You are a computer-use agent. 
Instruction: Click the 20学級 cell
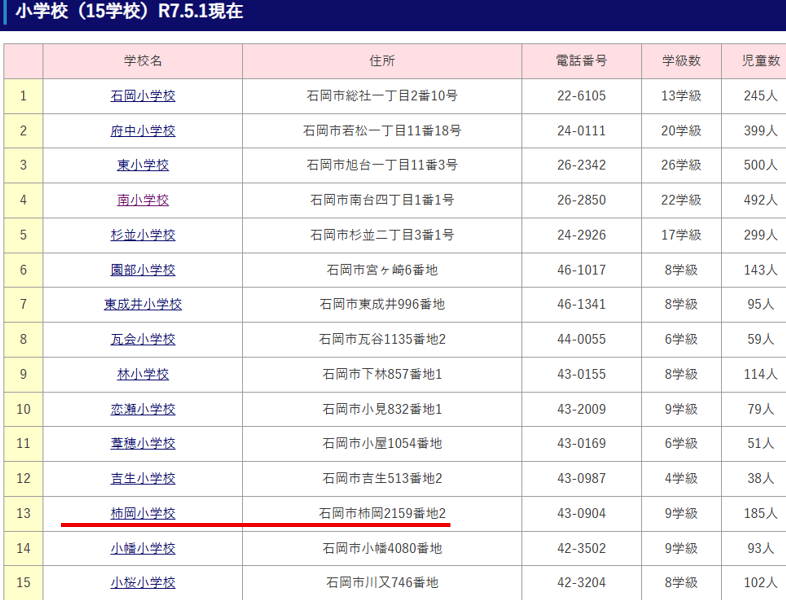[x=681, y=131]
